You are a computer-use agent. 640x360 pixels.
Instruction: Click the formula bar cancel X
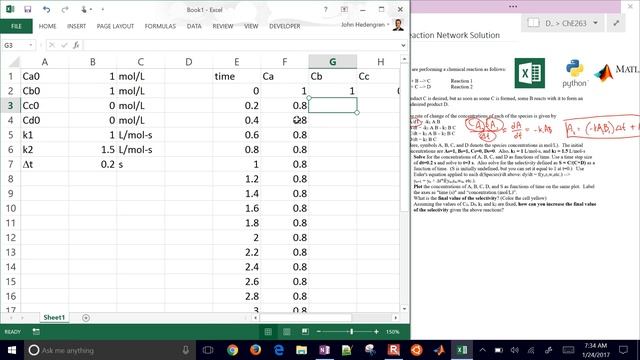pos(52,45)
